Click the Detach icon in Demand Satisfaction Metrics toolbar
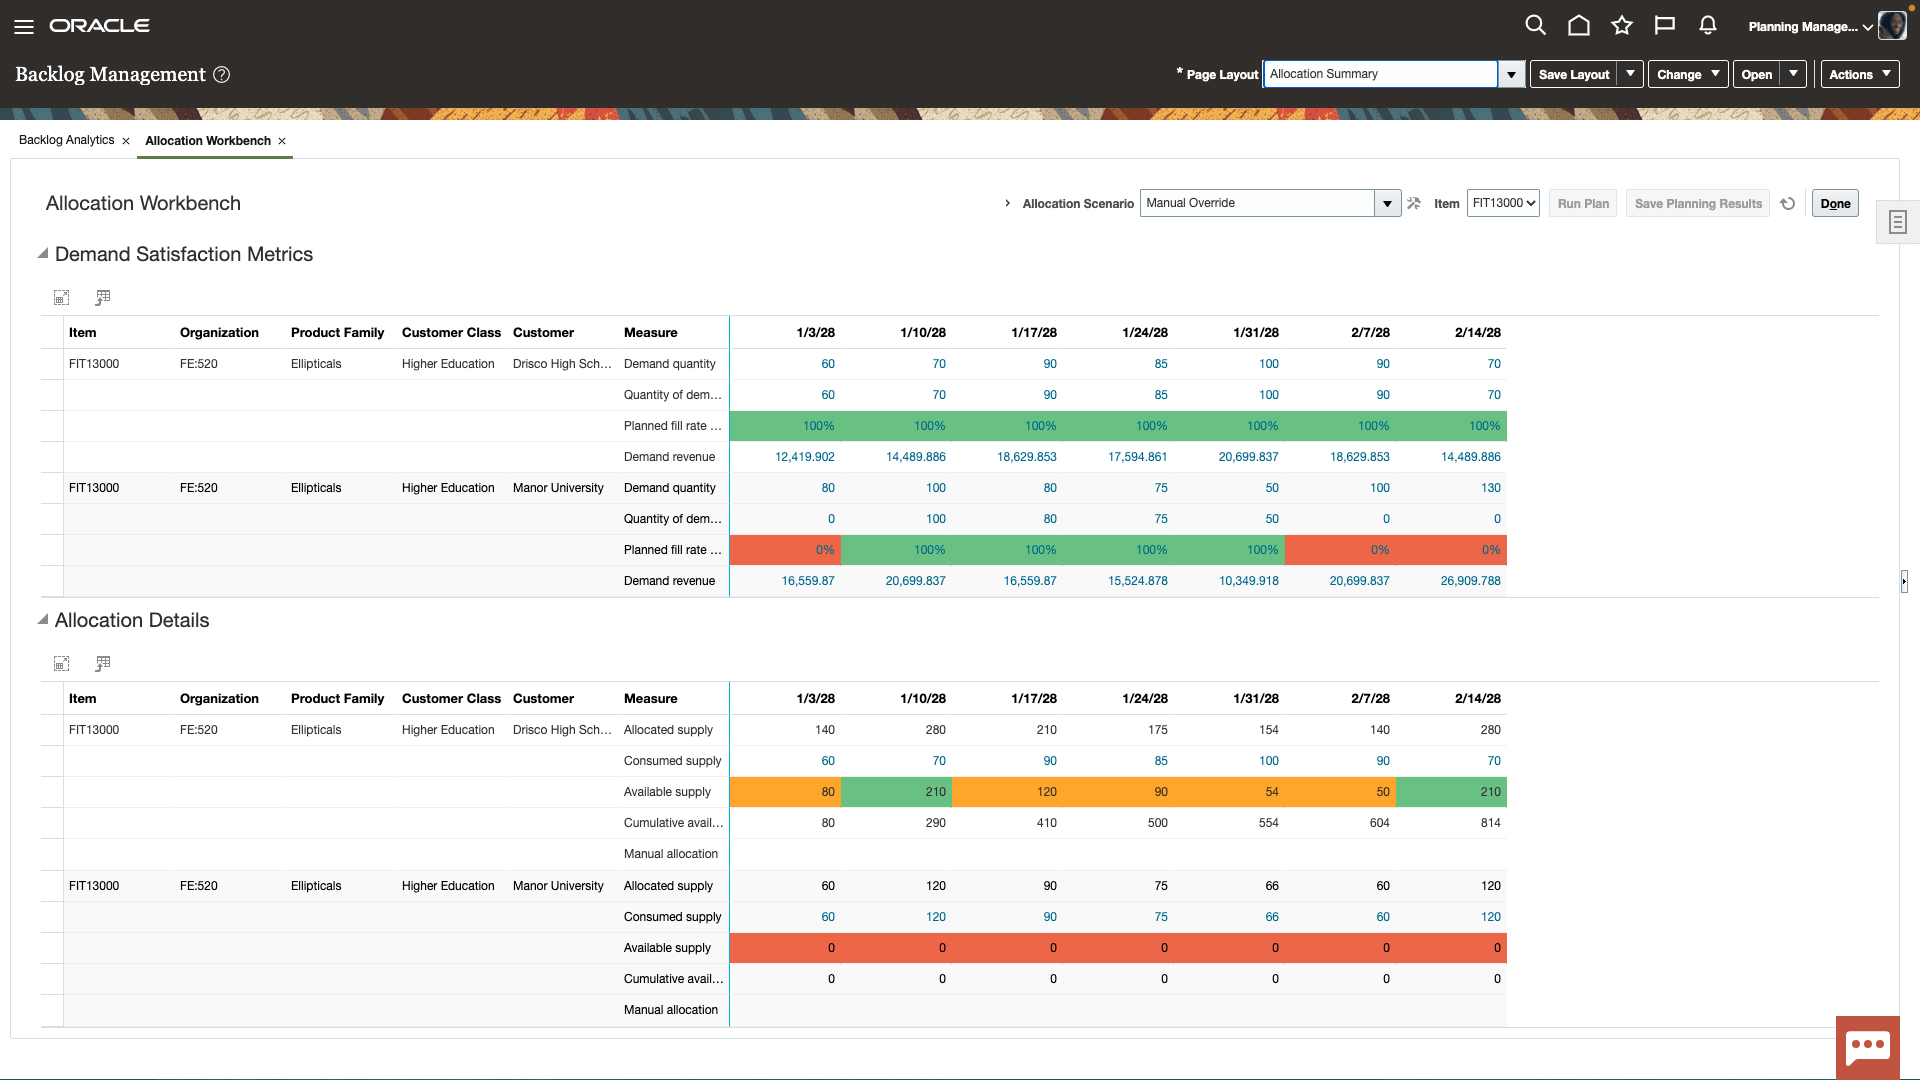 tap(61, 297)
